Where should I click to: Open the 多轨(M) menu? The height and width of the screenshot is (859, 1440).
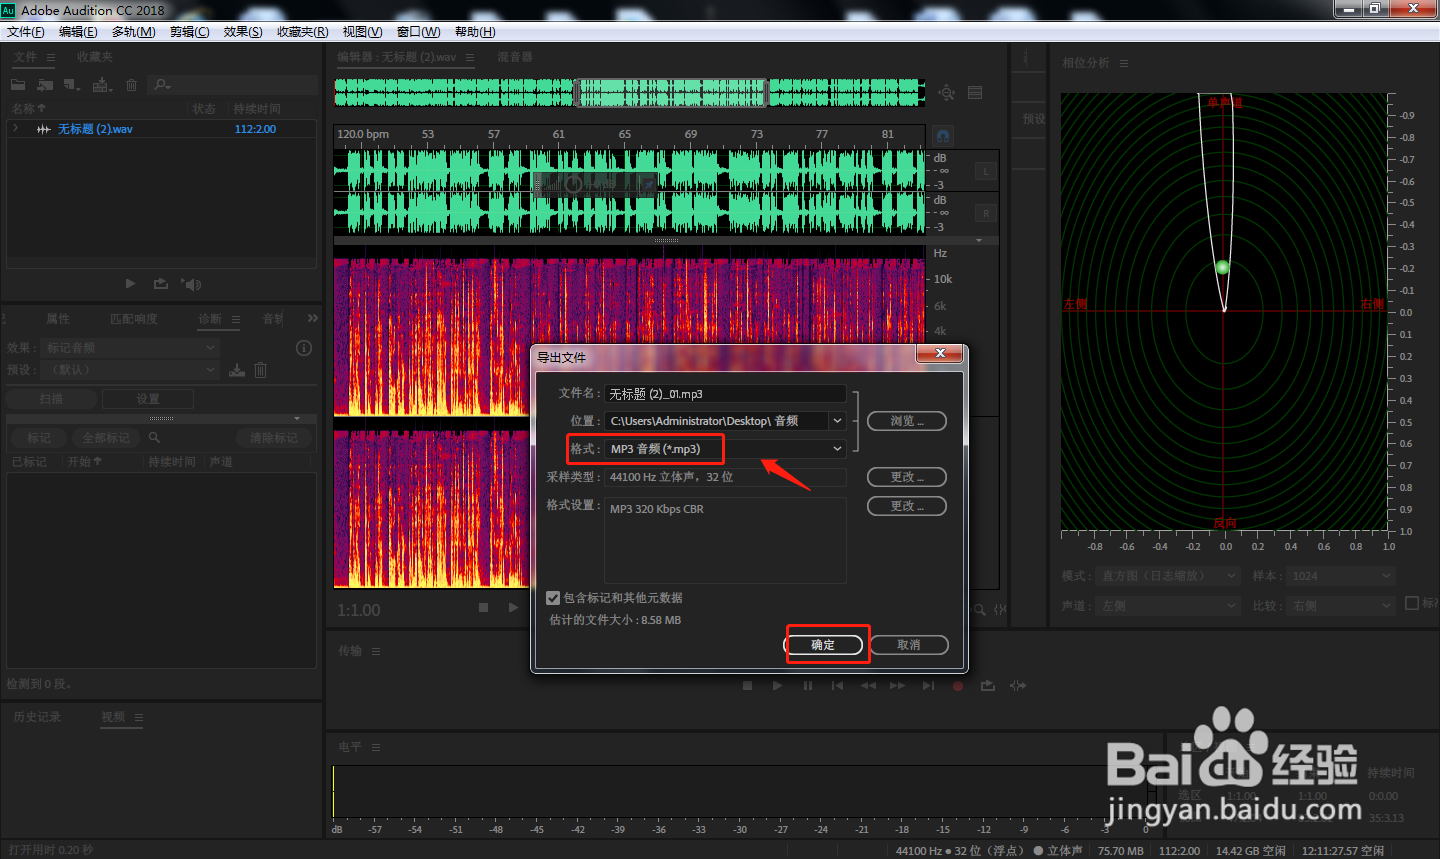[134, 32]
